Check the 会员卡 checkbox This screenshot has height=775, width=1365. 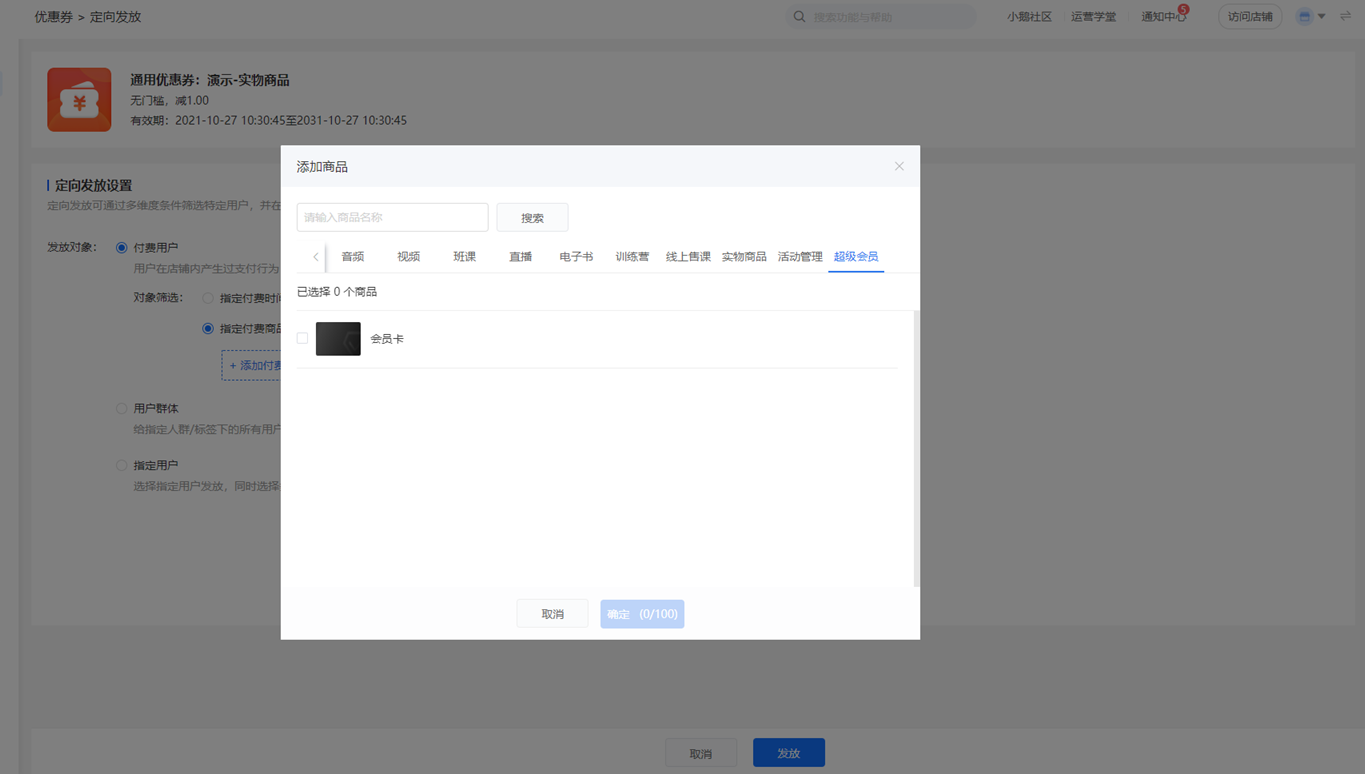tap(302, 338)
